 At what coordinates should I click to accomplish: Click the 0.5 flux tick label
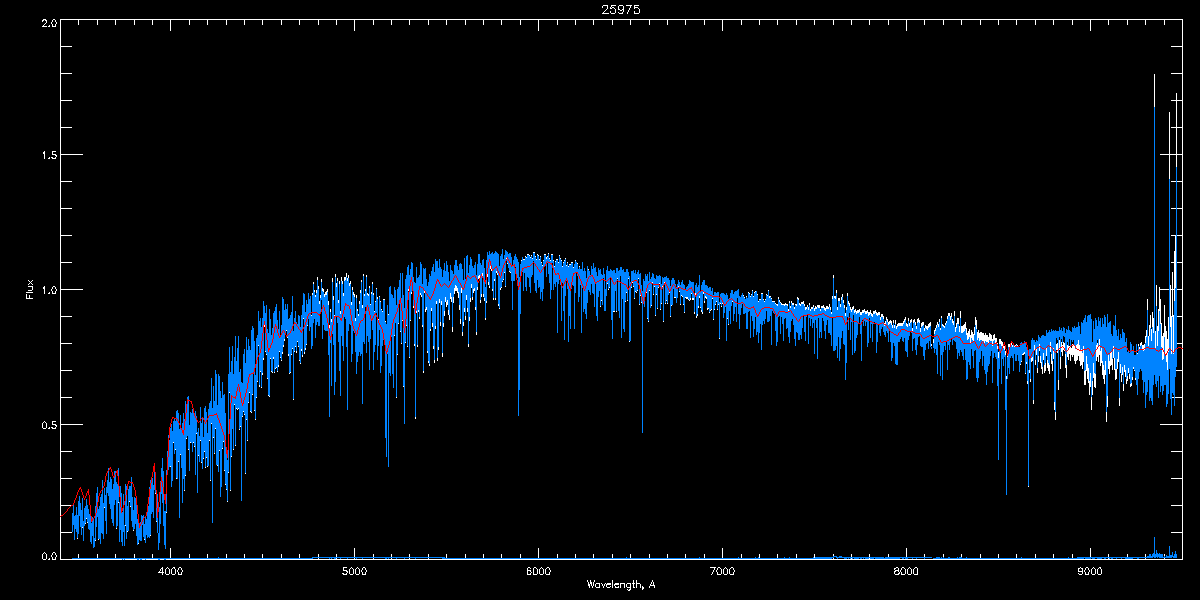point(48,424)
